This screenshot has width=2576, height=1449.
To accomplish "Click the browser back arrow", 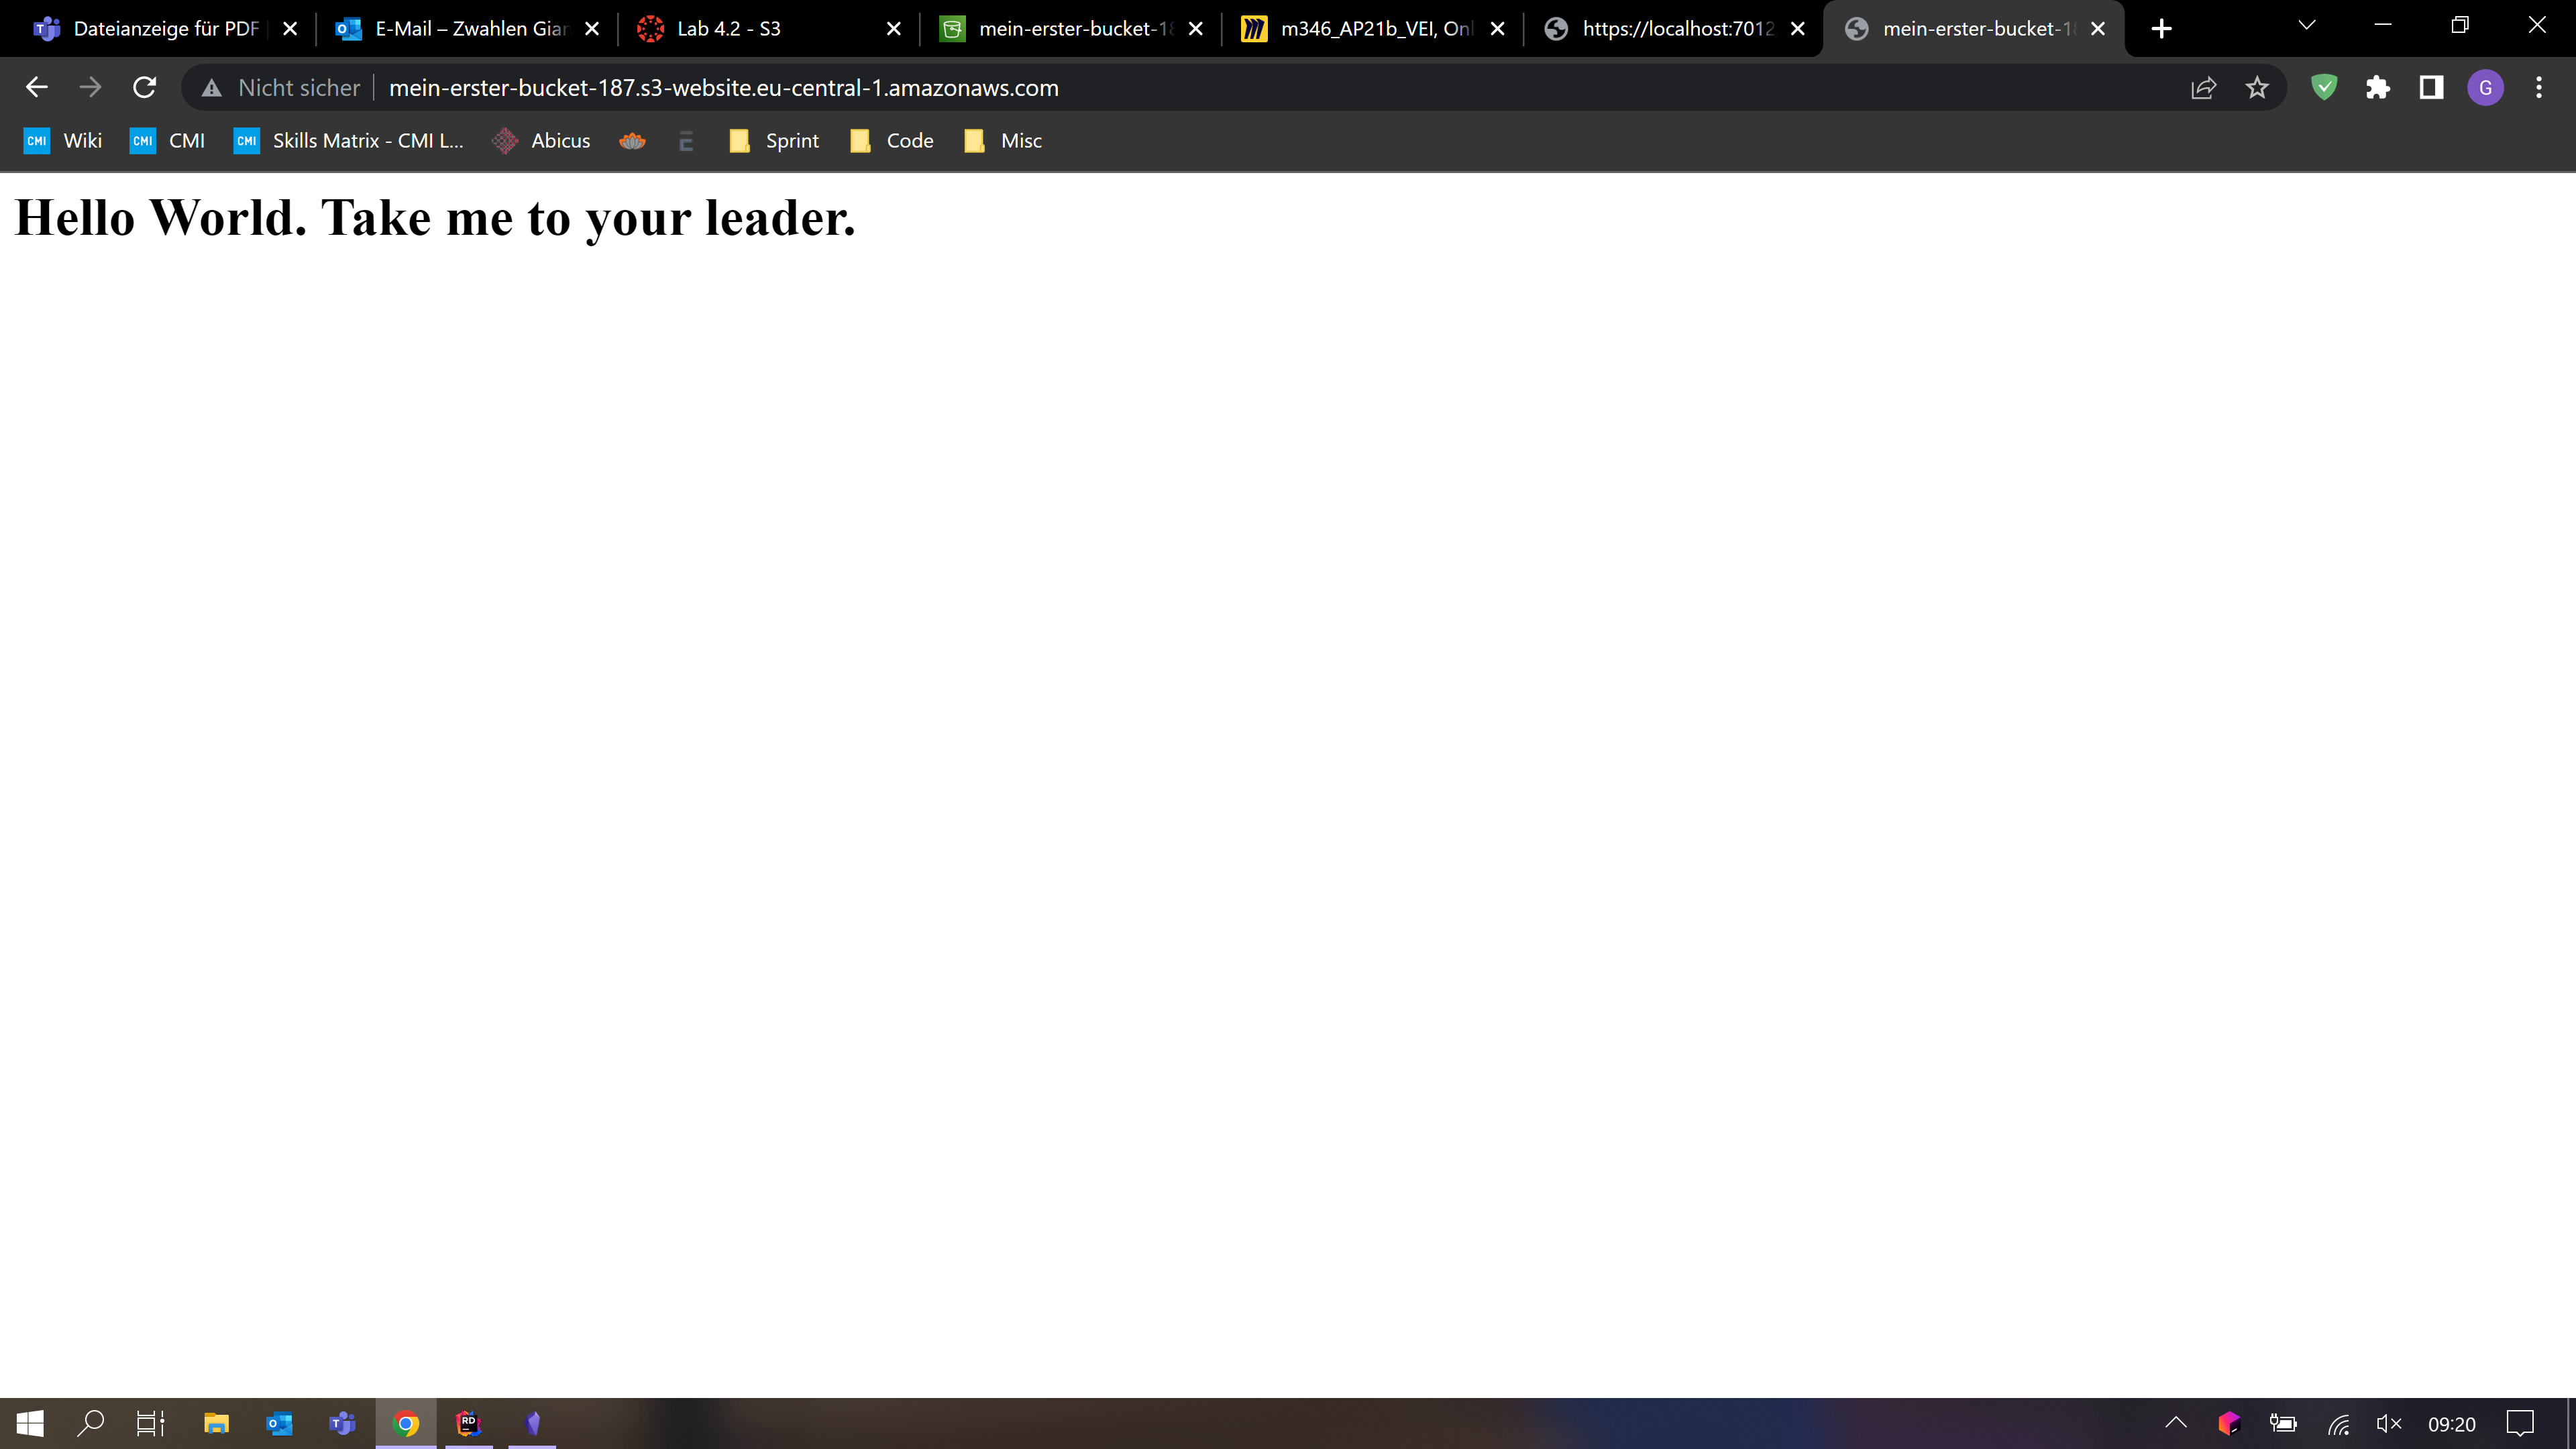I will coord(37,88).
